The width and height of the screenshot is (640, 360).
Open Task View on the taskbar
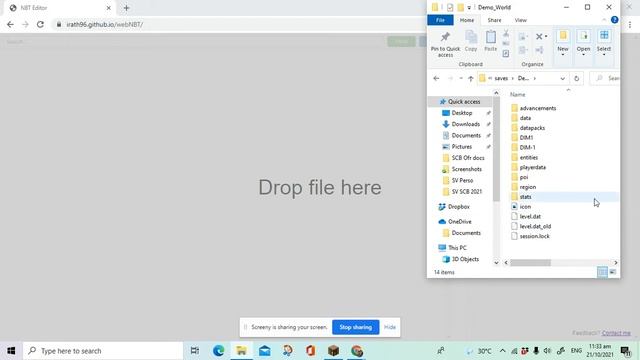point(195,351)
